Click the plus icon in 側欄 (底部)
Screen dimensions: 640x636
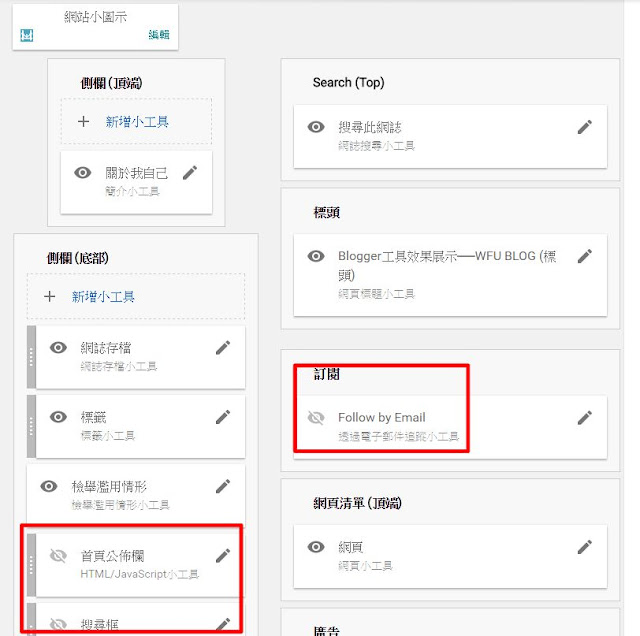49,296
